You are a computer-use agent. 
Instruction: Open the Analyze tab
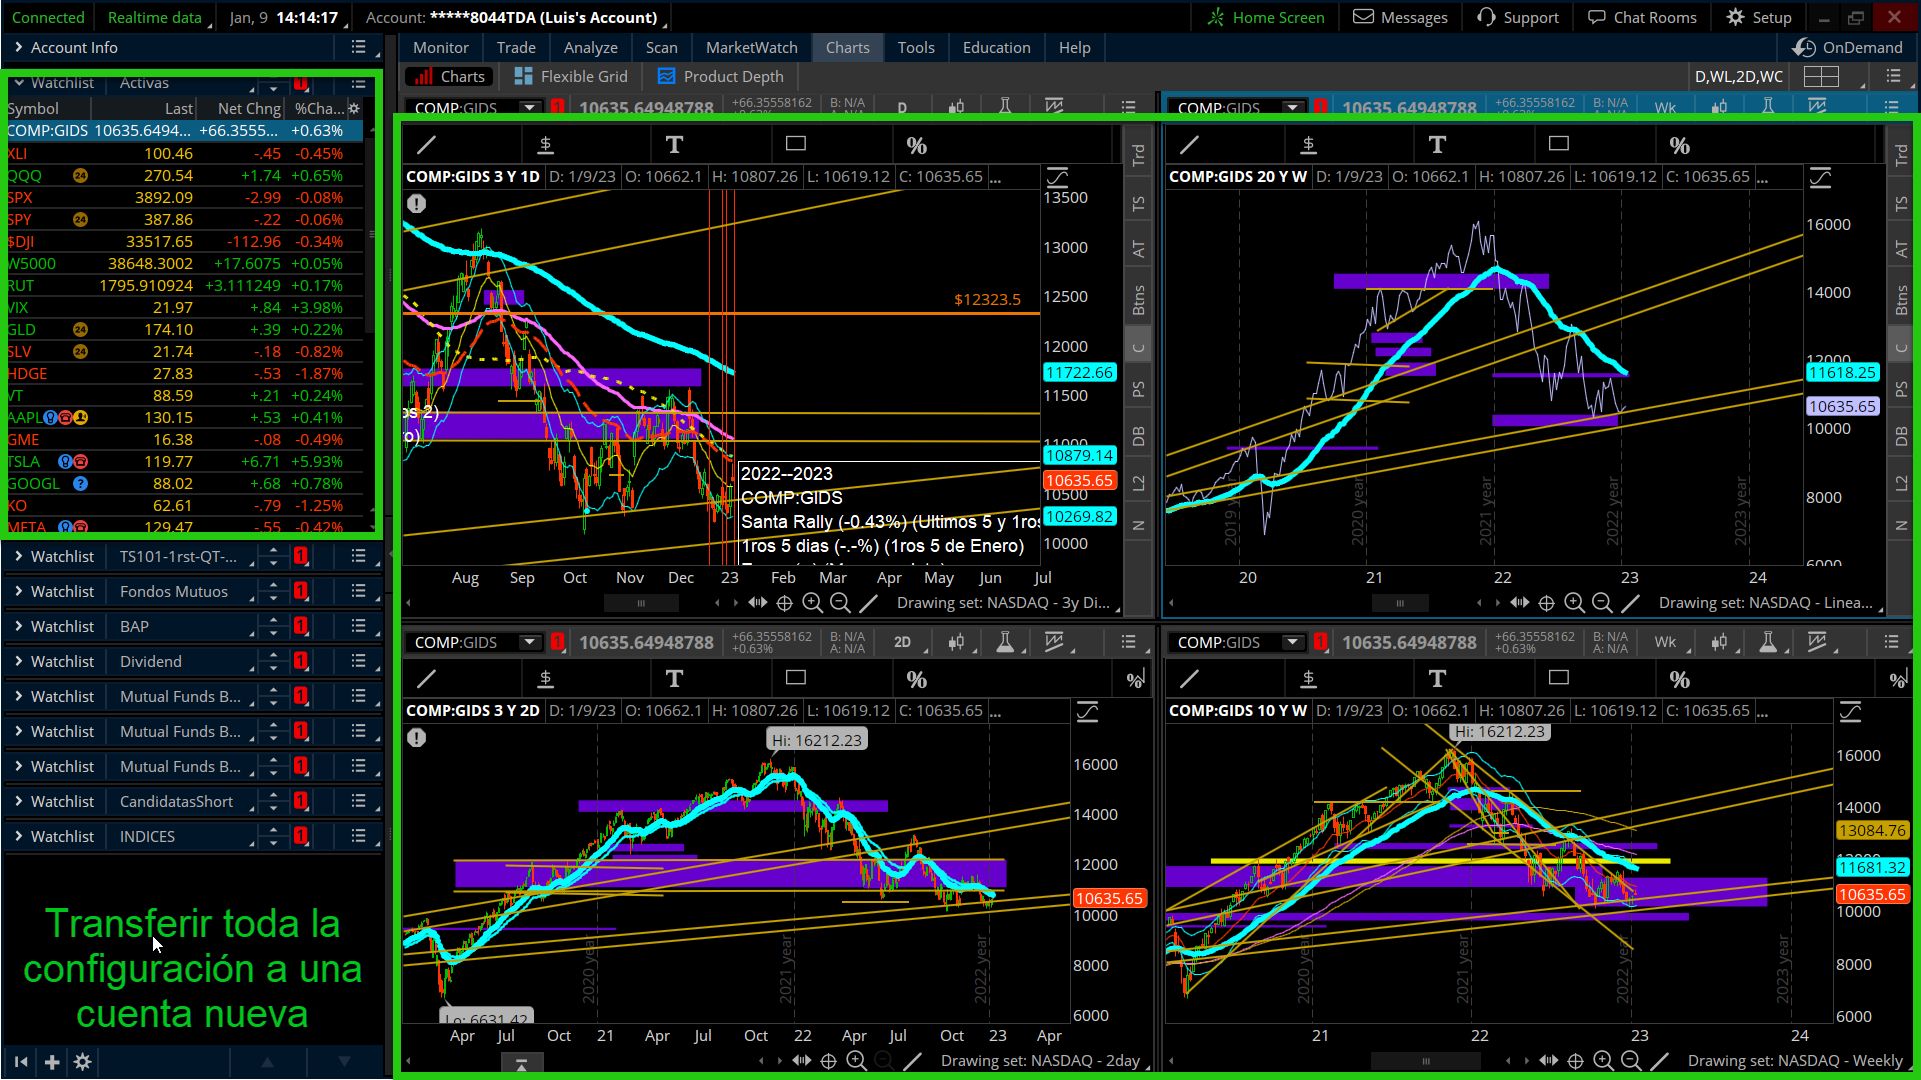(590, 48)
